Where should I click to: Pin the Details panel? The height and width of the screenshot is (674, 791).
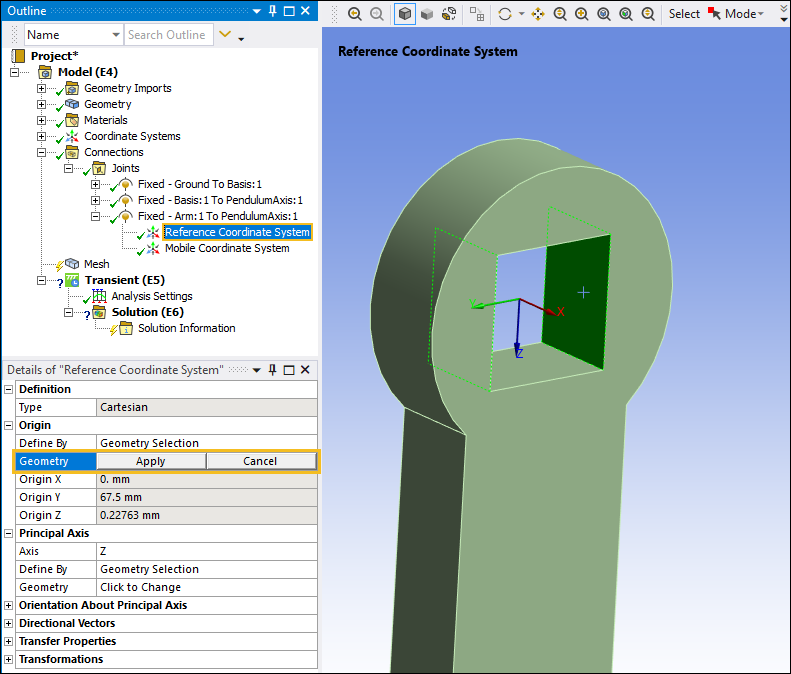pos(271,370)
